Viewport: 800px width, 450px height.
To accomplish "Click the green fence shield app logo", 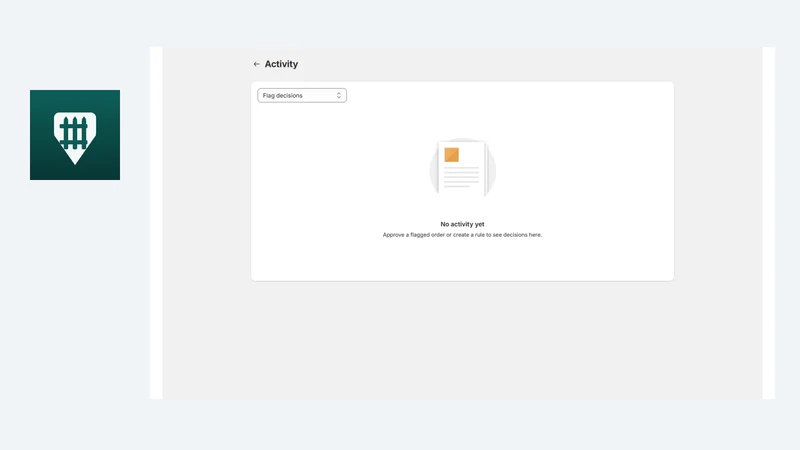I will pyautogui.click(x=75, y=135).
